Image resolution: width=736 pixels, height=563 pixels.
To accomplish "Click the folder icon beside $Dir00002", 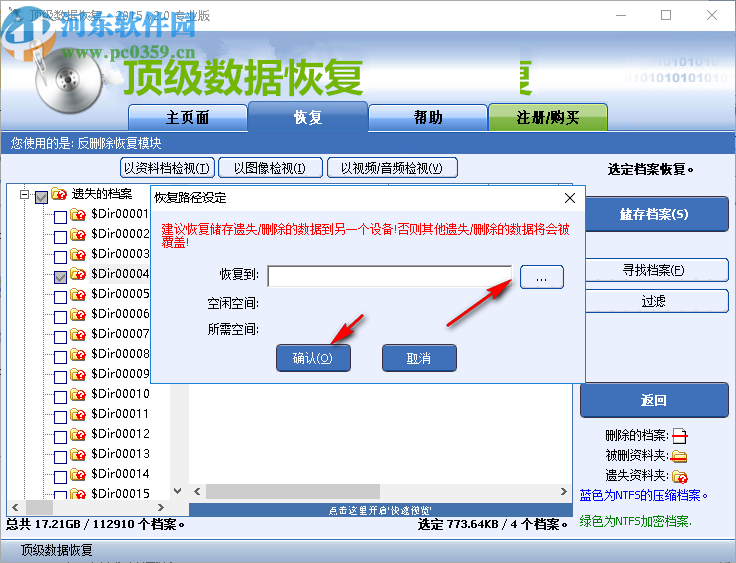I will coord(78,234).
